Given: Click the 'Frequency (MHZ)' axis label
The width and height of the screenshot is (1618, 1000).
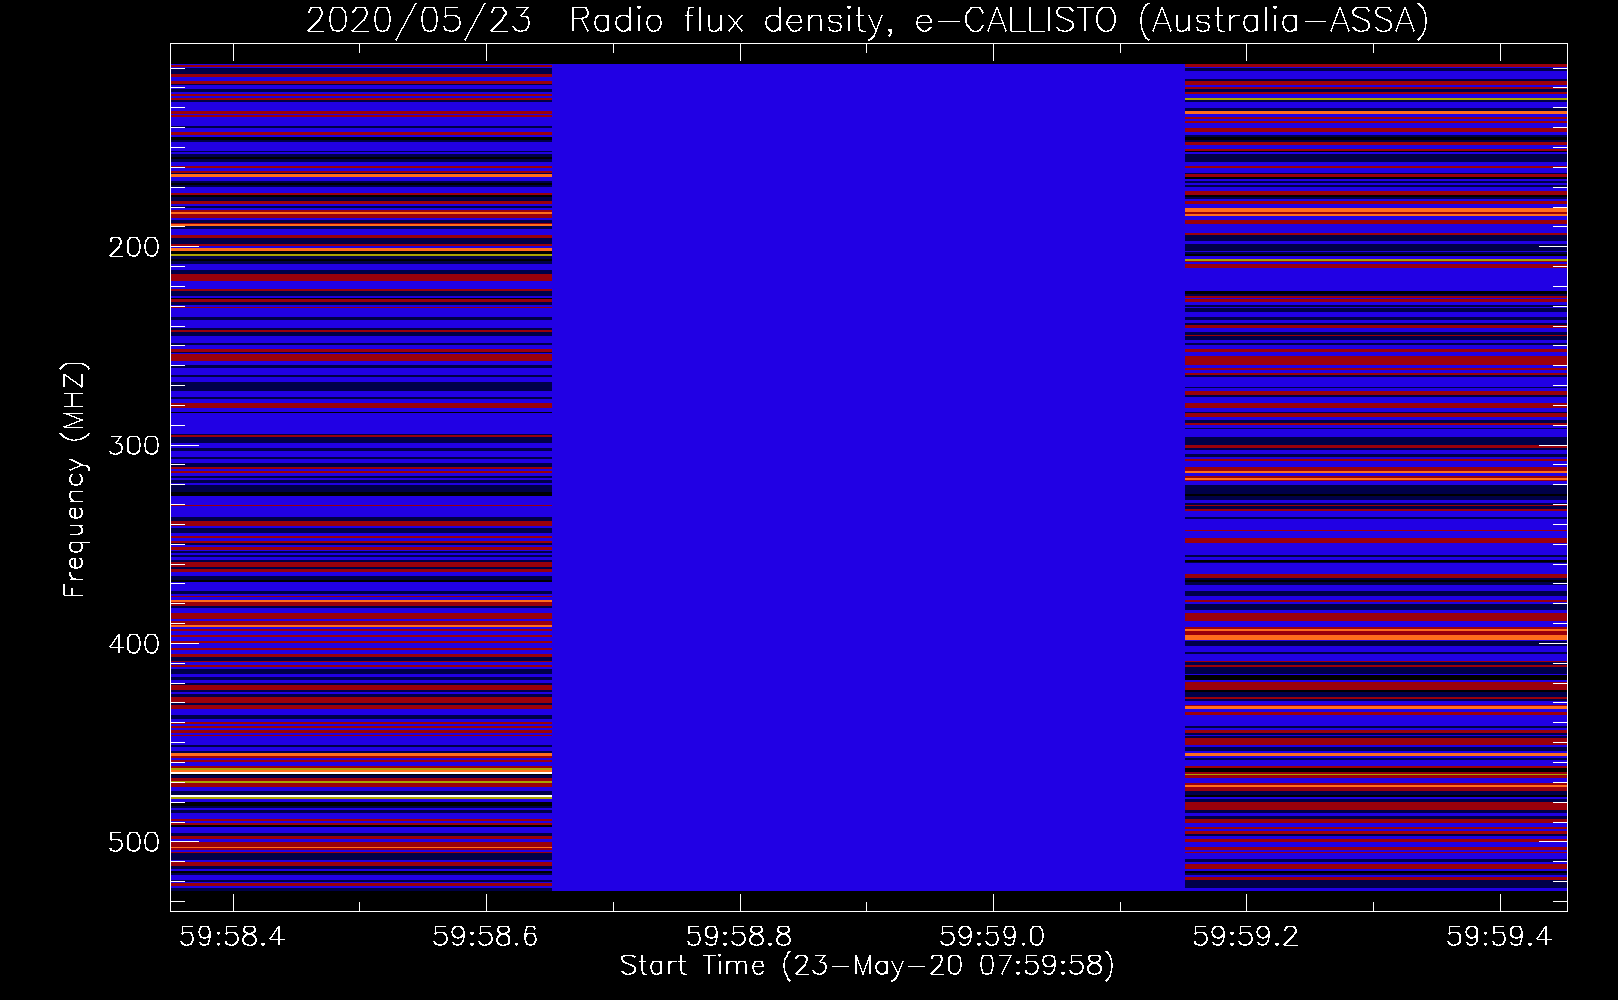Looking at the screenshot, I should point(75,480).
